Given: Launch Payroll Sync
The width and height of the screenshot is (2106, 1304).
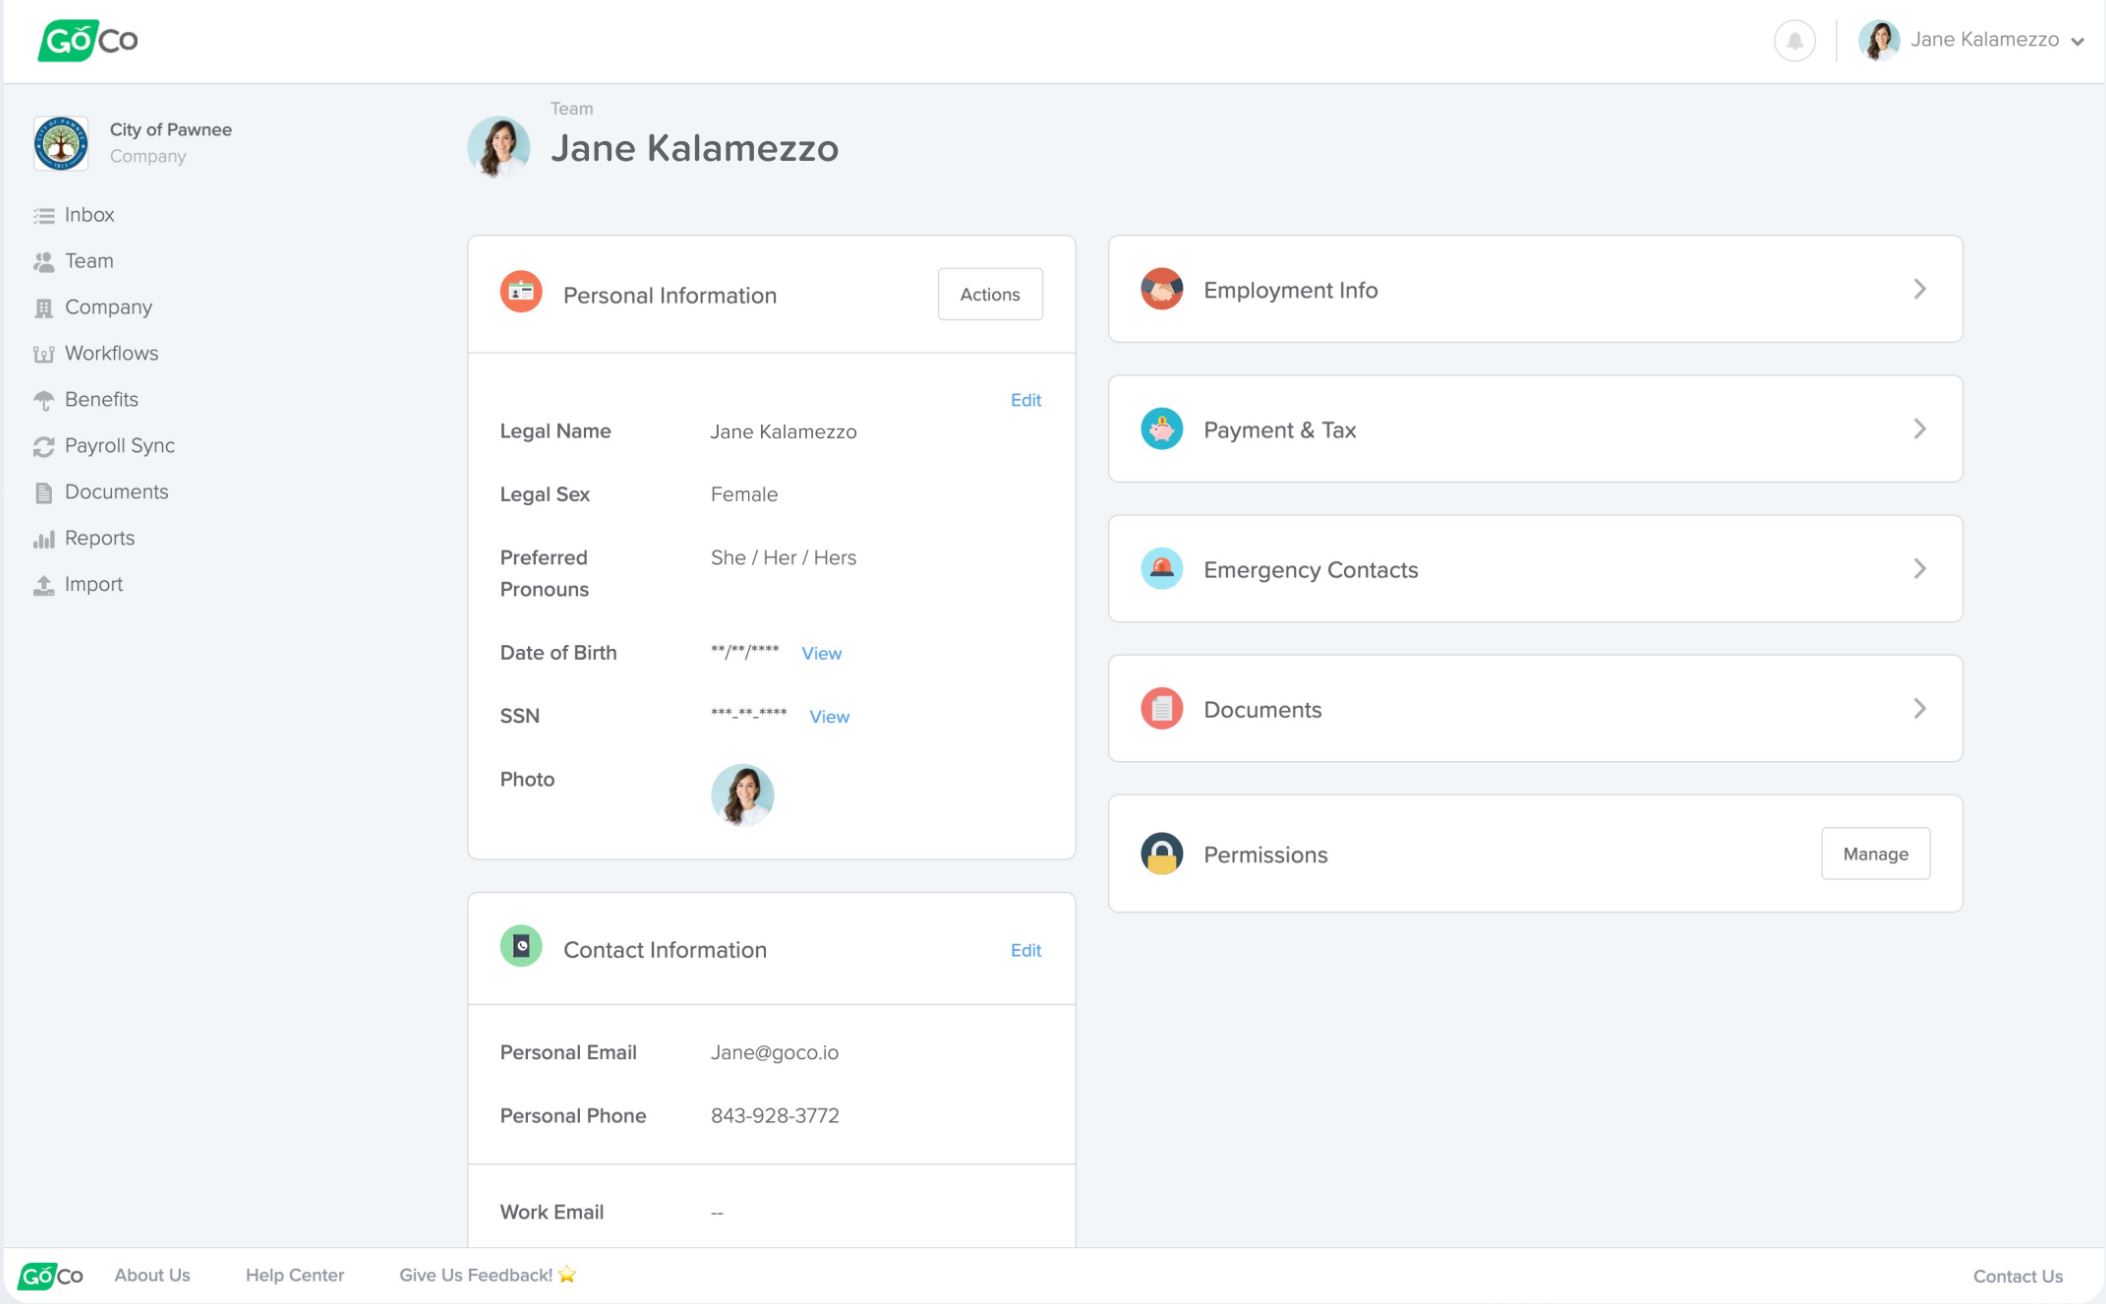Looking at the screenshot, I should pos(120,445).
